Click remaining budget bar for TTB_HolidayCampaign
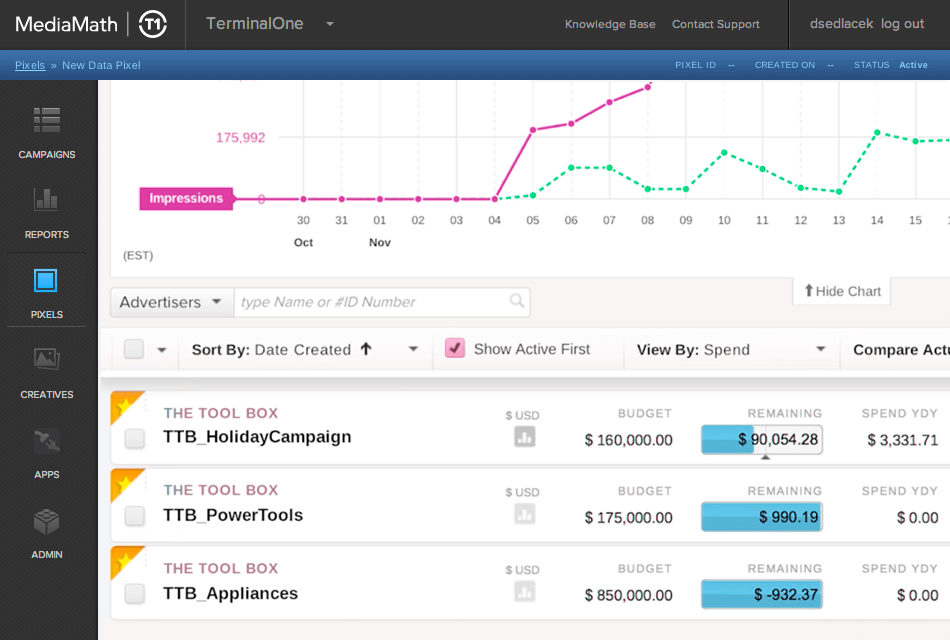The width and height of the screenshot is (950, 640). [x=762, y=439]
